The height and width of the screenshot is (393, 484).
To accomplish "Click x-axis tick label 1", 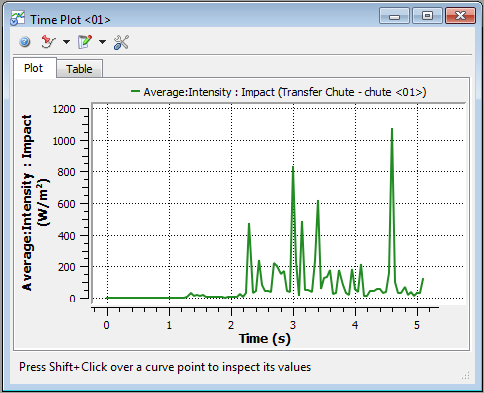I will [x=169, y=325].
